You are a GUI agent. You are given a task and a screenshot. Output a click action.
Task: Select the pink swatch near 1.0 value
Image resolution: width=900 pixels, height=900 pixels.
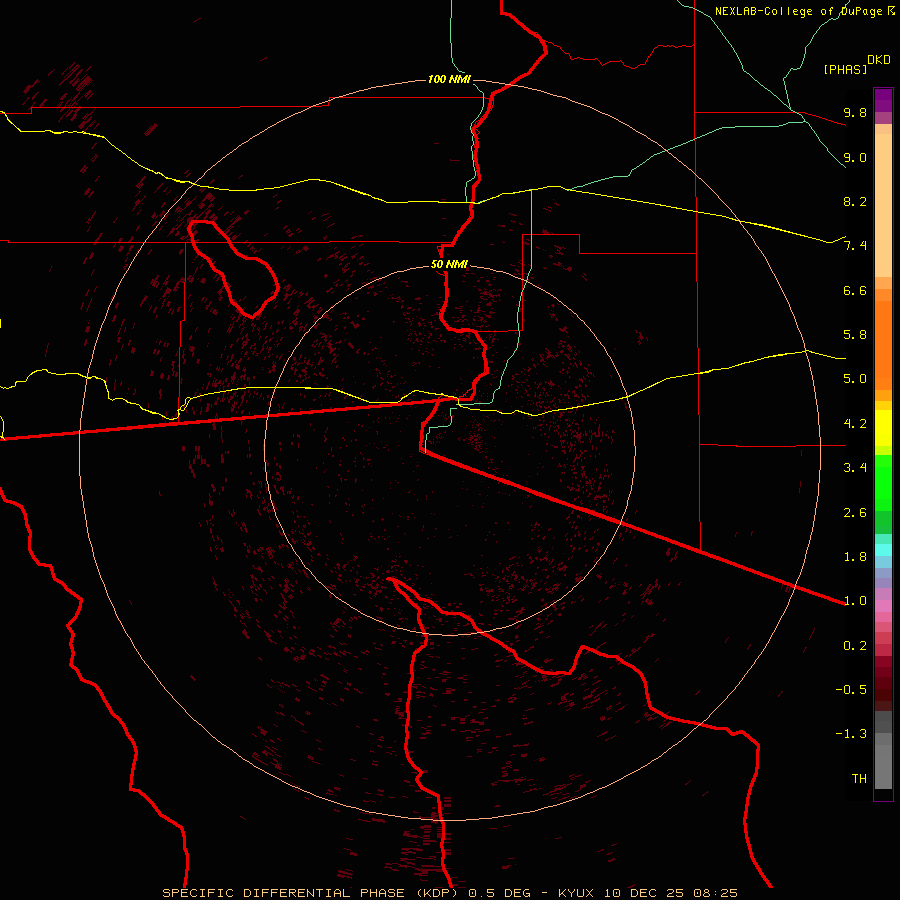883,606
